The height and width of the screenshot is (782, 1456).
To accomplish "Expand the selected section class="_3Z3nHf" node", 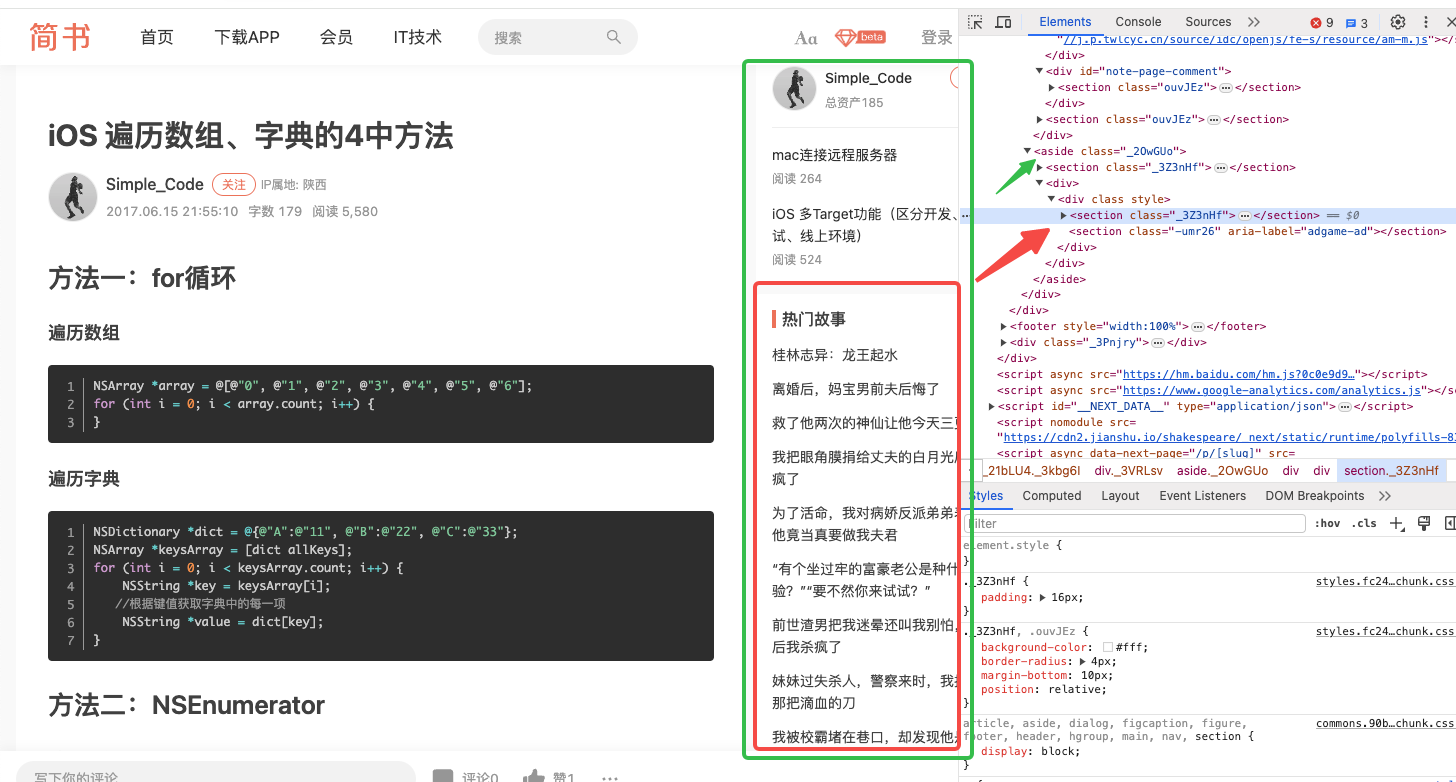I will (x=1063, y=215).
